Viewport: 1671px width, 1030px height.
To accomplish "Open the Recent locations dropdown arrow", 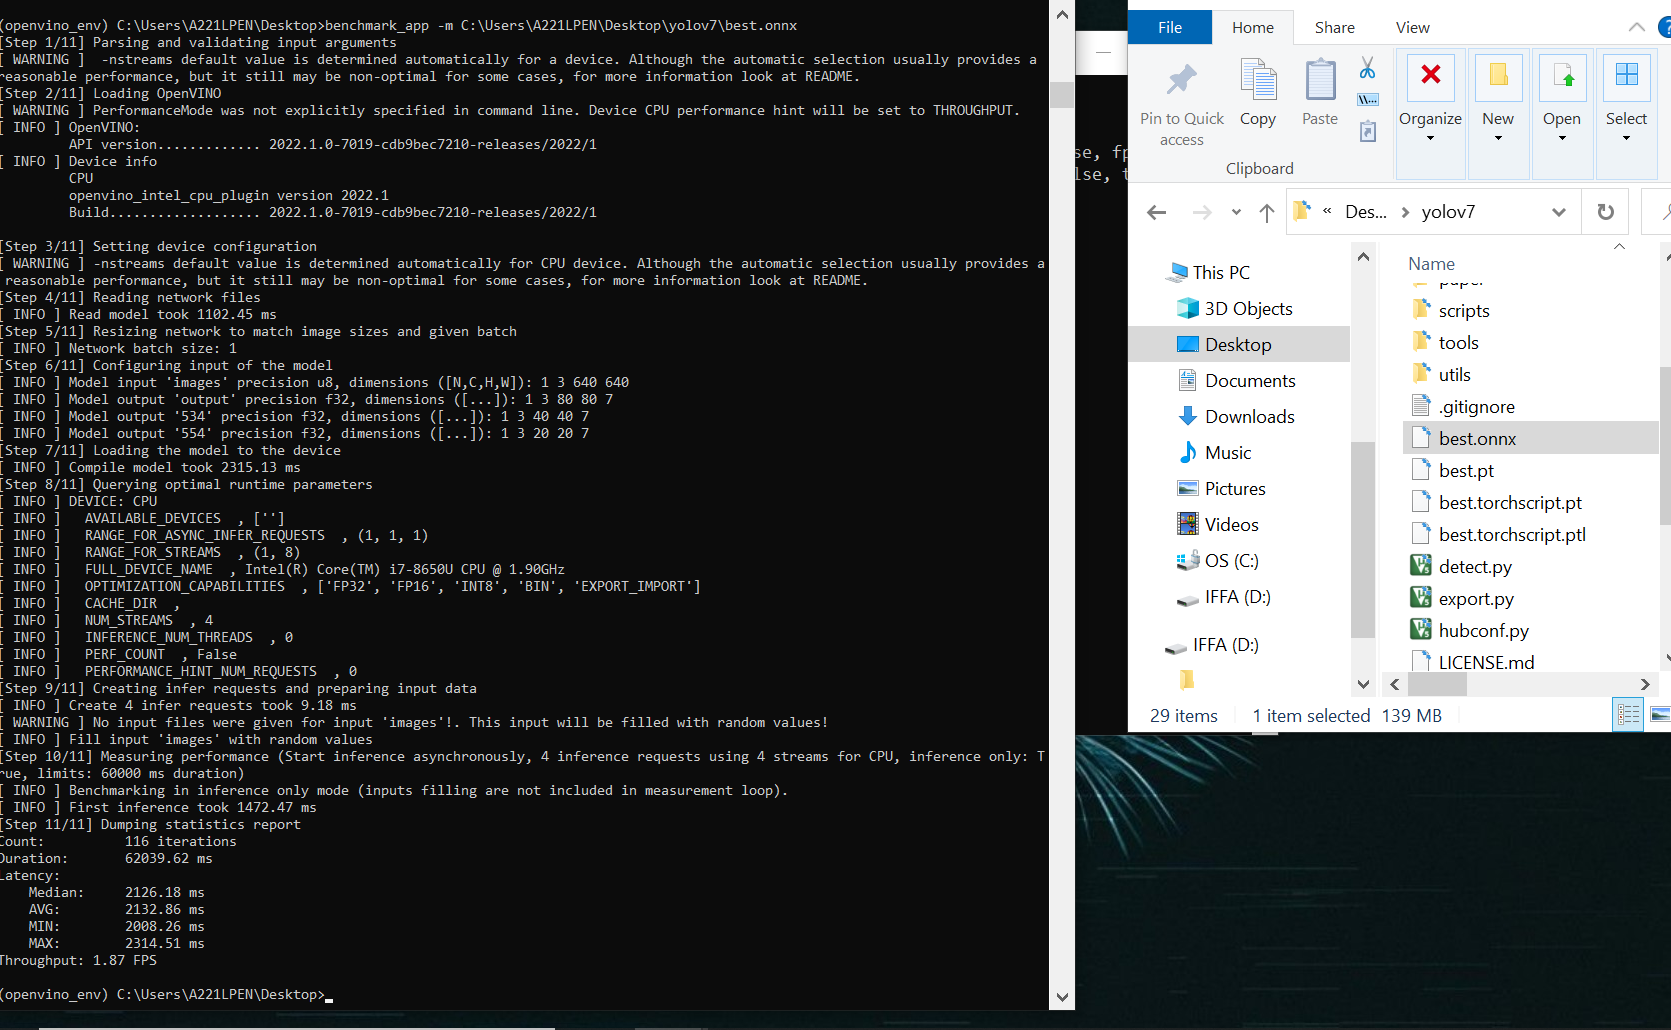I will pos(1236,212).
